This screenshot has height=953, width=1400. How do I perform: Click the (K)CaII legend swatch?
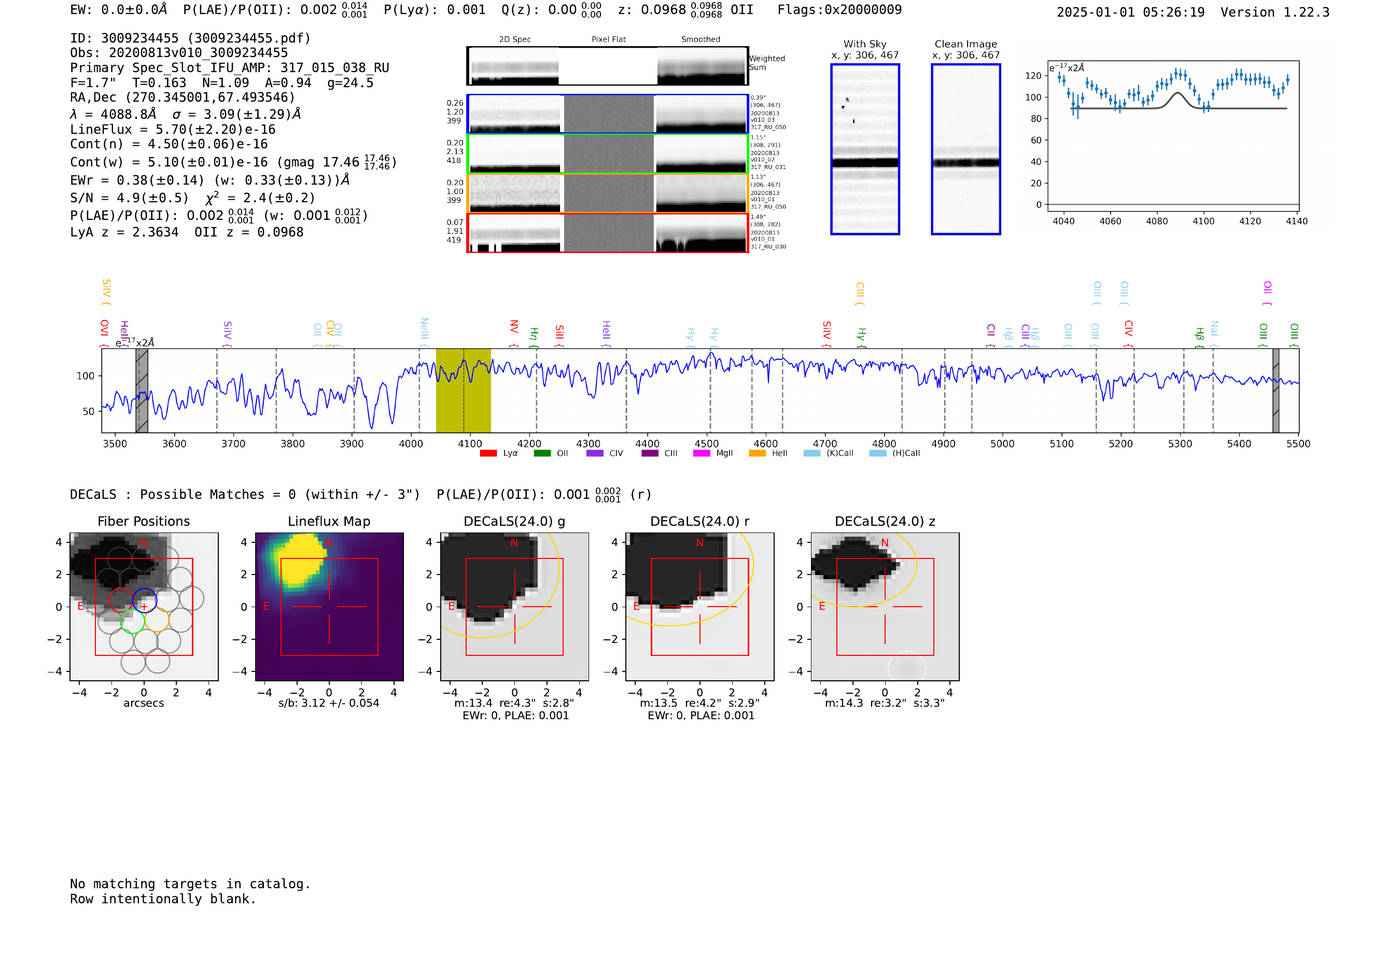812,453
